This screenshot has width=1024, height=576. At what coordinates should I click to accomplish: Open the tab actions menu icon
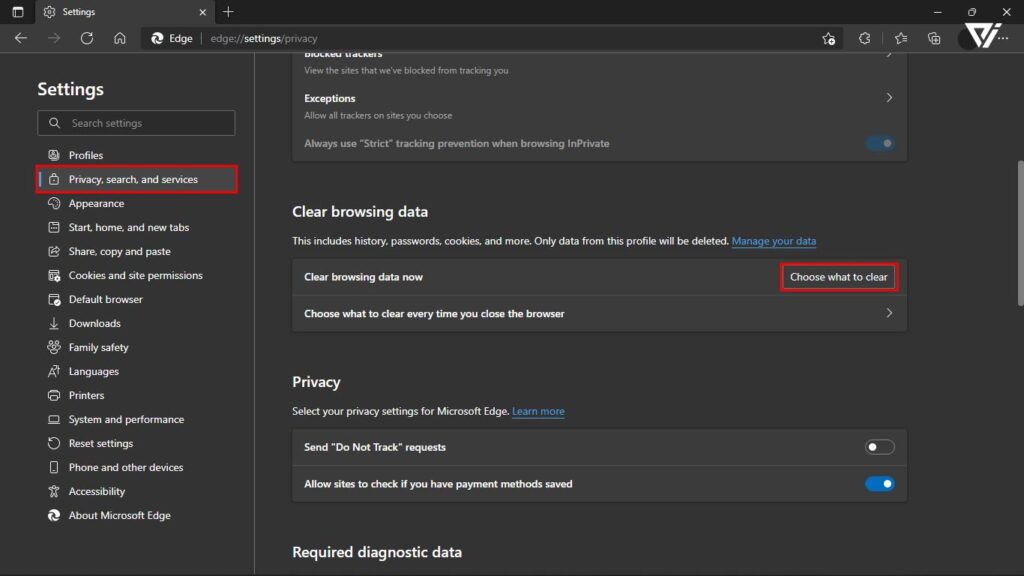click(18, 12)
